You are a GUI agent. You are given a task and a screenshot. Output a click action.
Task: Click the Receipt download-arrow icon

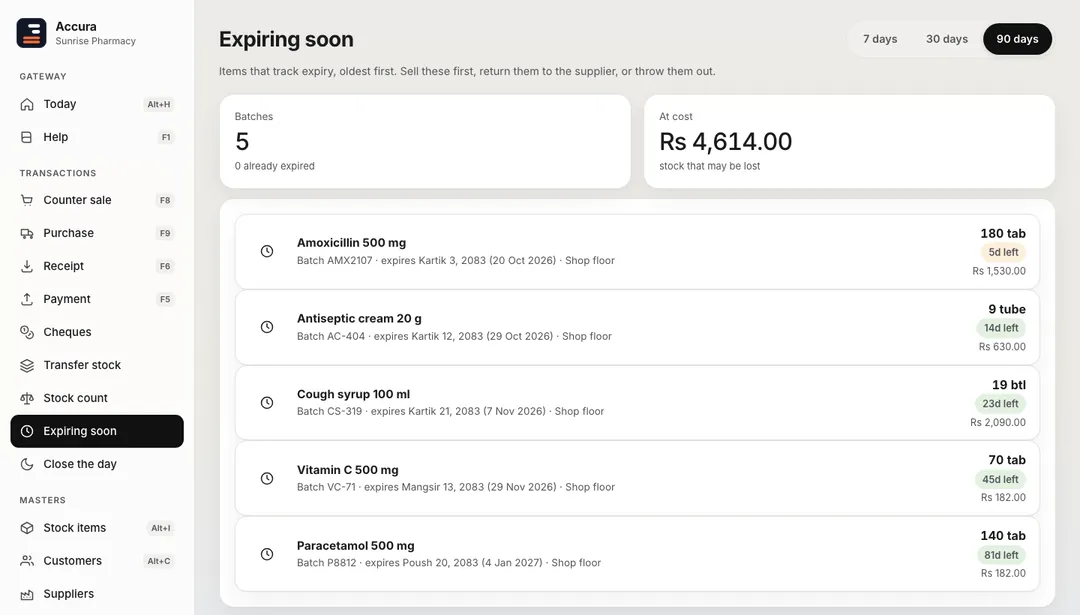[x=27, y=266]
